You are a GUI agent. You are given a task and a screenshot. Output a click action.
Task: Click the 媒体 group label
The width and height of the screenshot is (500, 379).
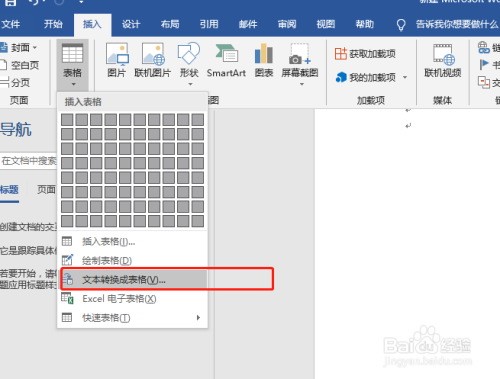coord(442,100)
